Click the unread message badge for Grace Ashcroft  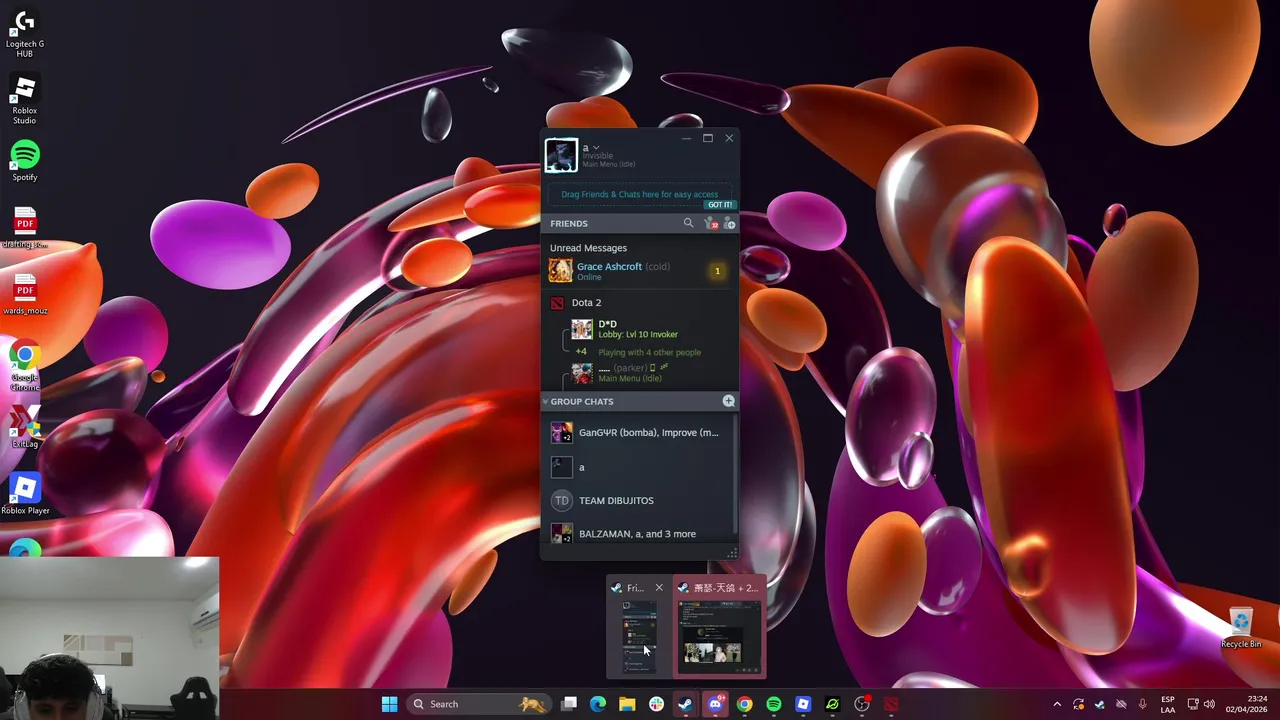point(717,271)
